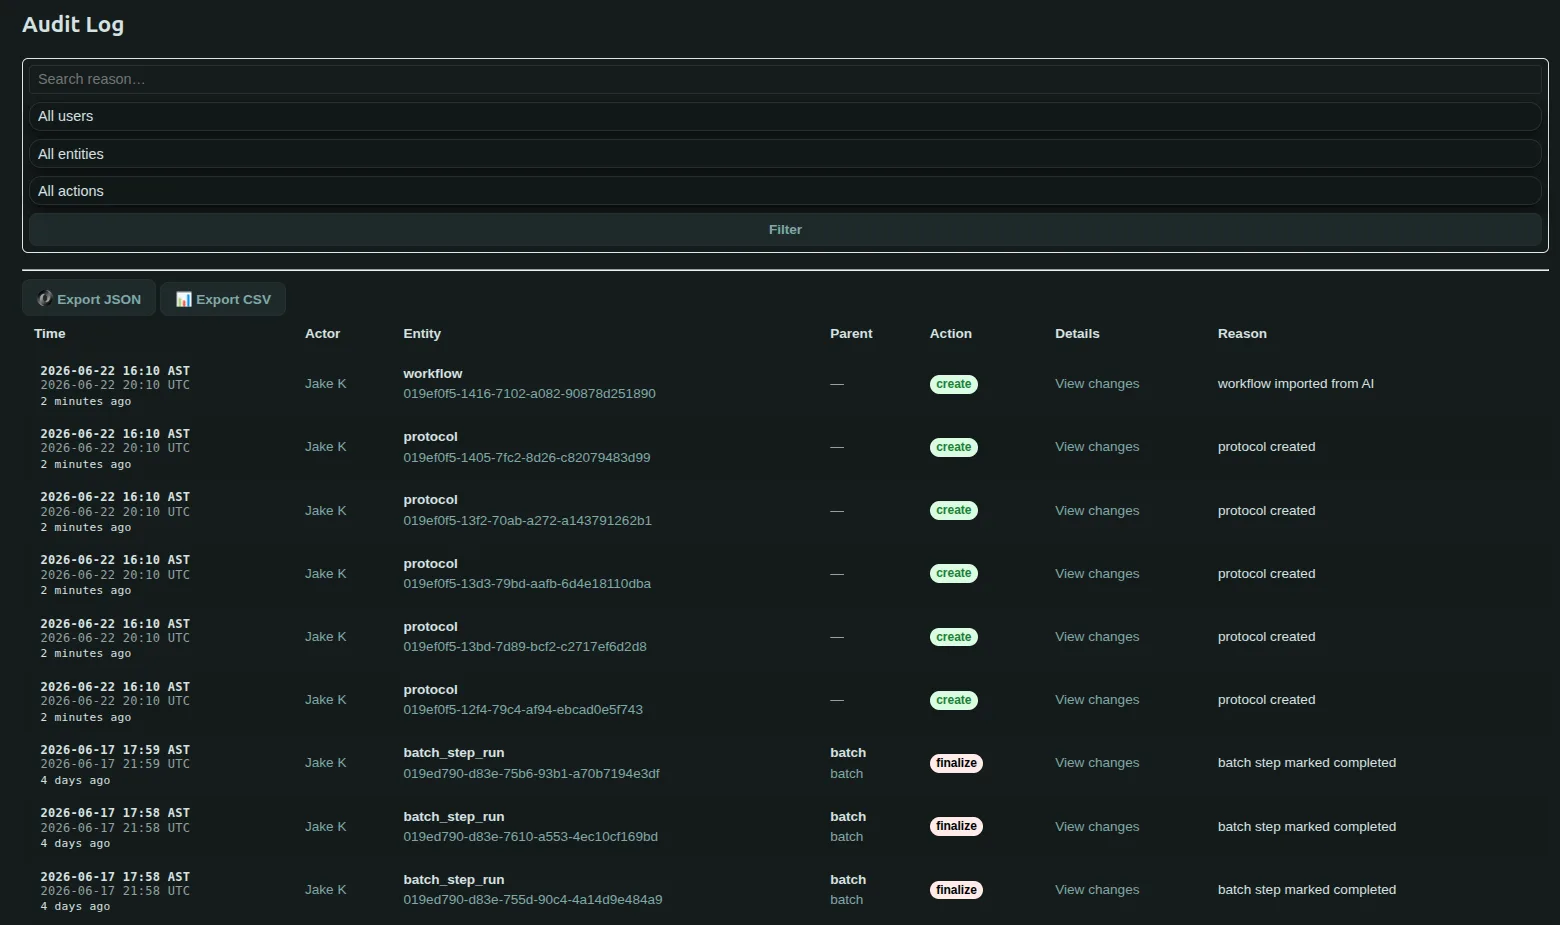
Task: Click the Action column header
Action: (x=951, y=334)
